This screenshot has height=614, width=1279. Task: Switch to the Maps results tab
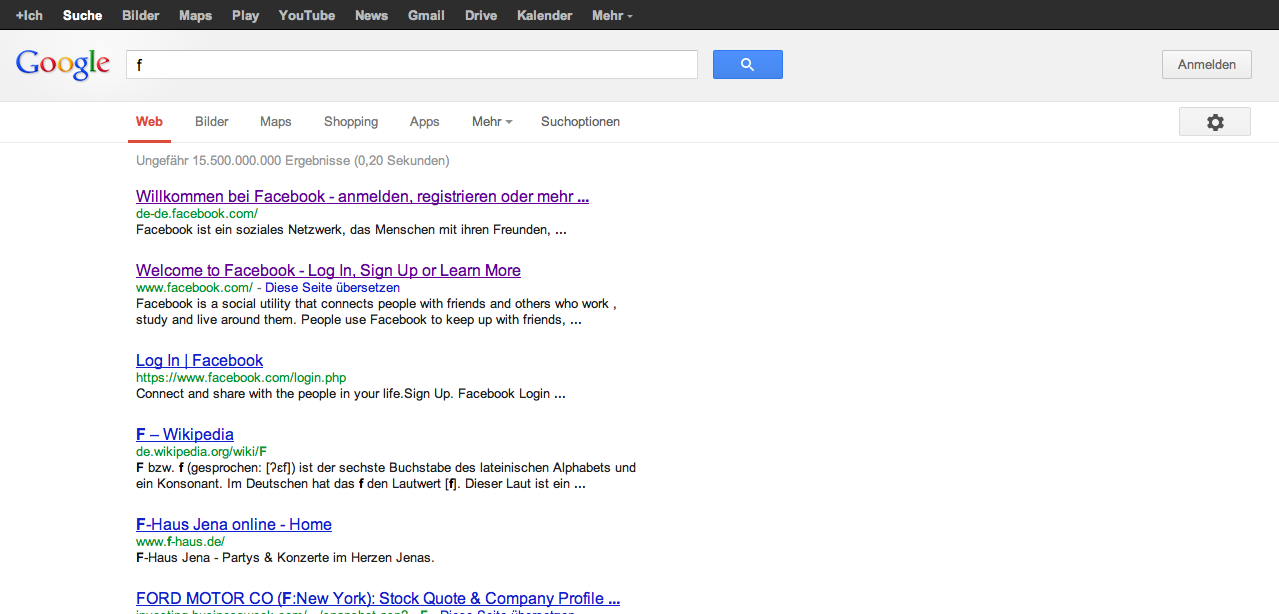point(275,122)
